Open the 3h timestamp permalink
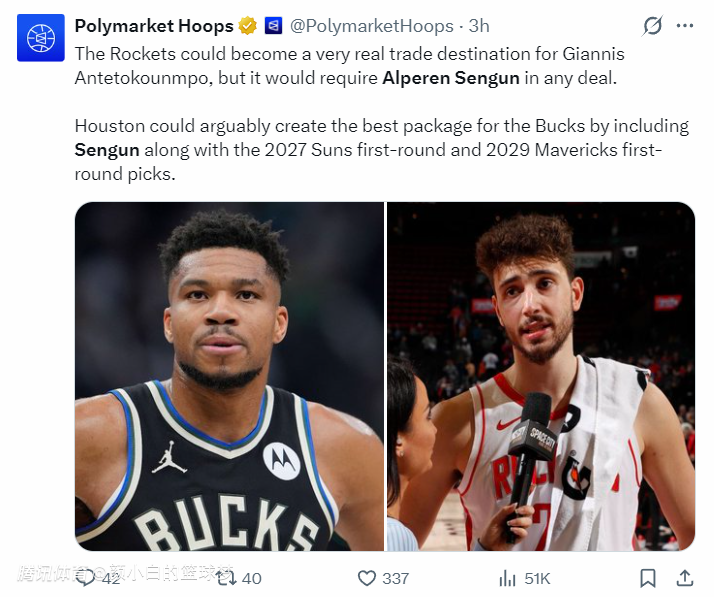The image size is (714, 597). tap(479, 26)
